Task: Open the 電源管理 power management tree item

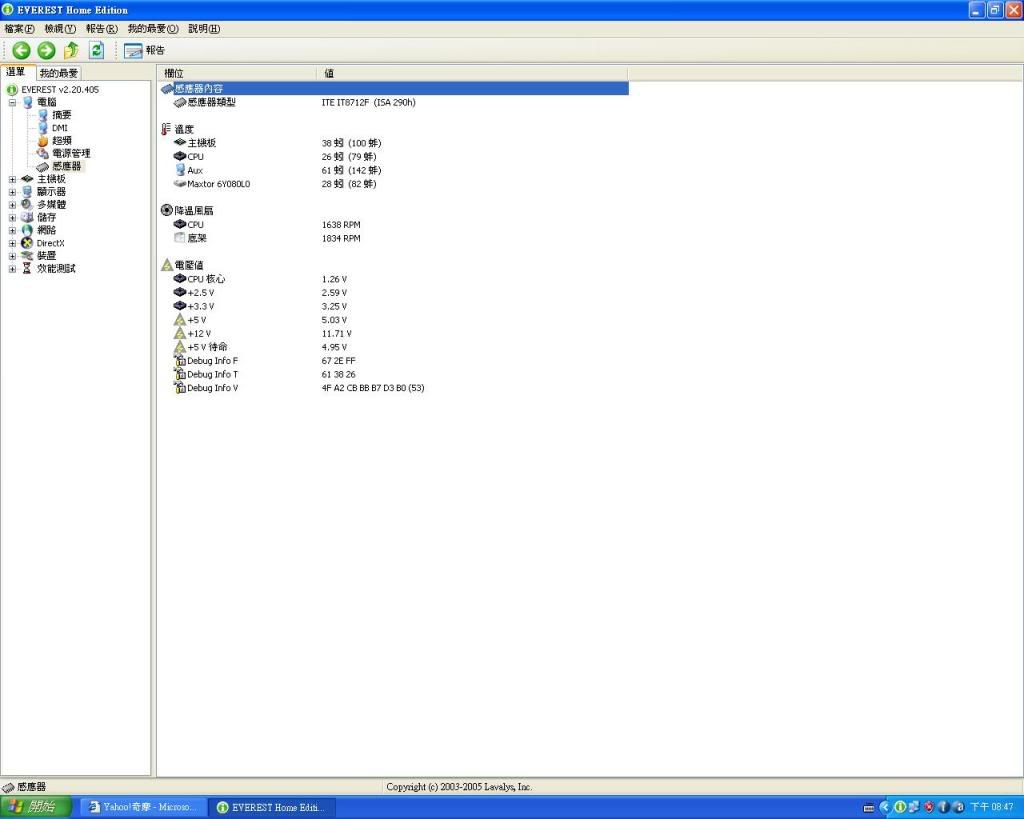Action: [70, 154]
